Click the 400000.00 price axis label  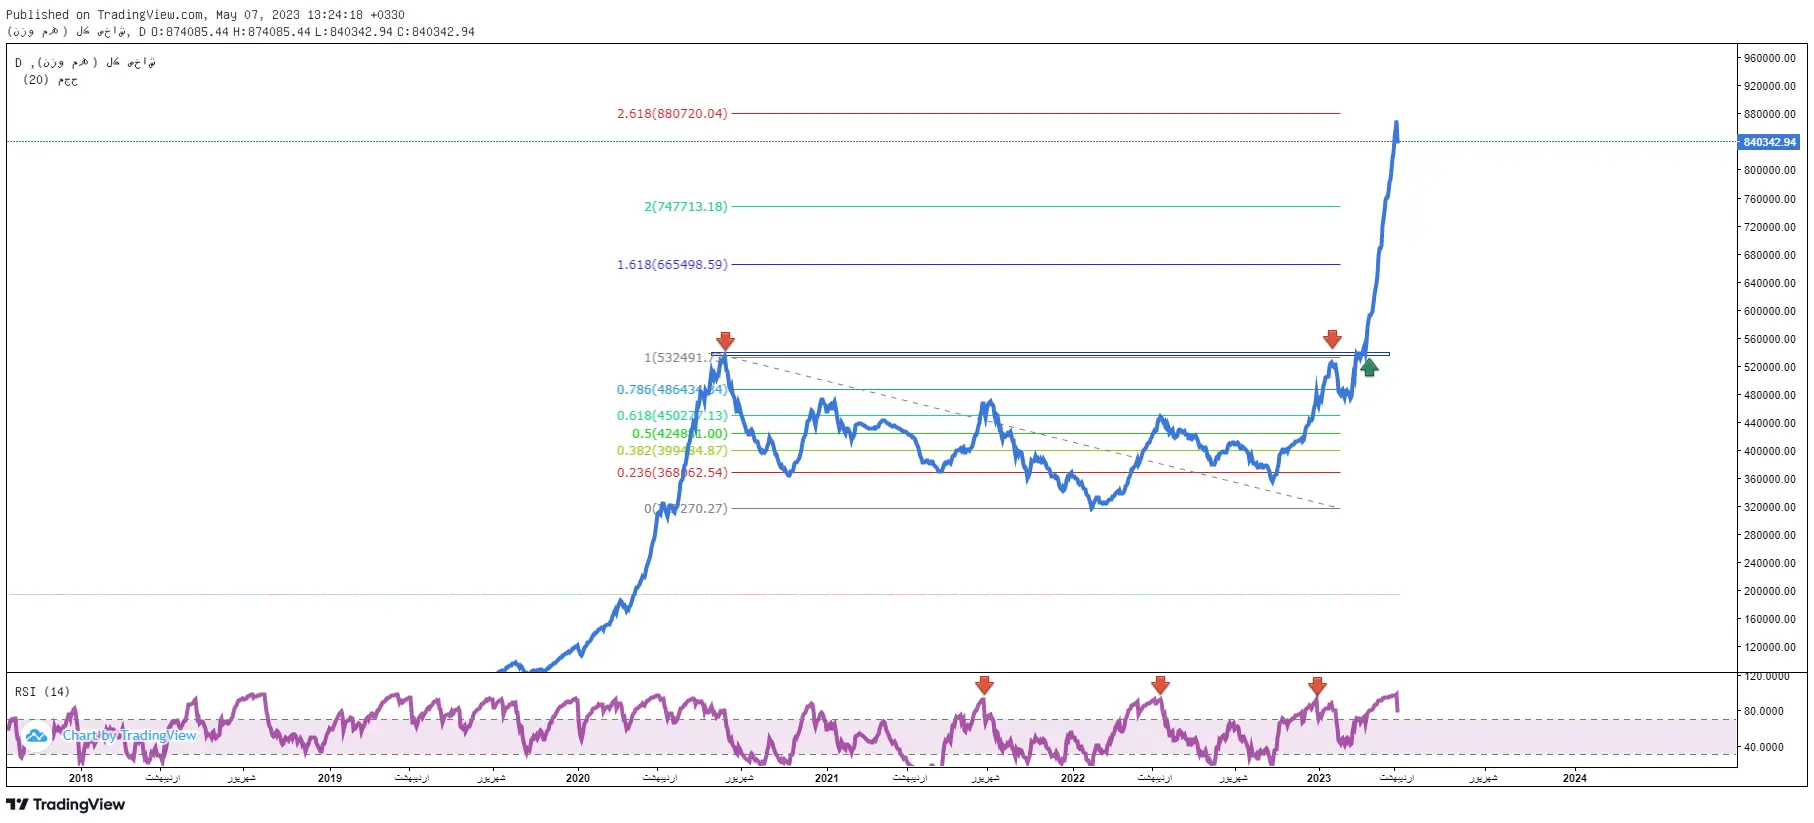[x=1770, y=451]
